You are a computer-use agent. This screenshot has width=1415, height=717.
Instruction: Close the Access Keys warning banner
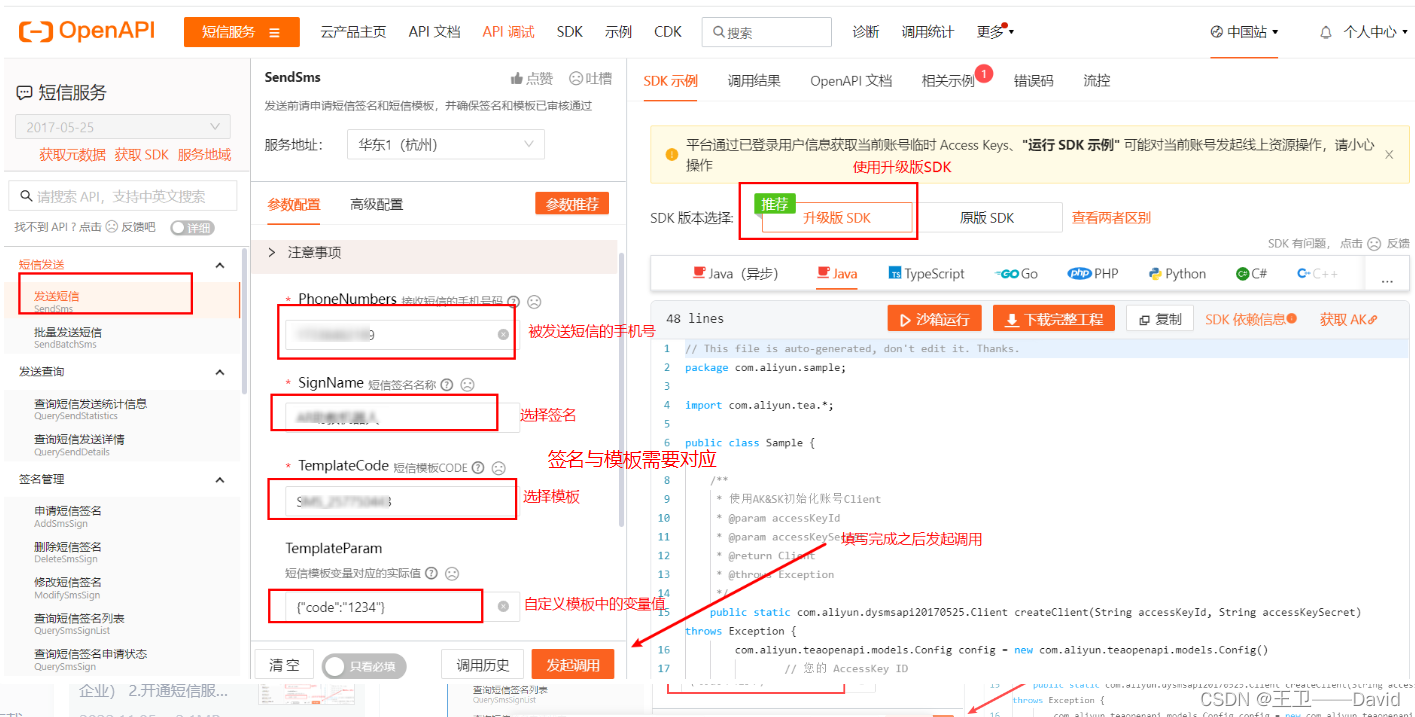1389,155
